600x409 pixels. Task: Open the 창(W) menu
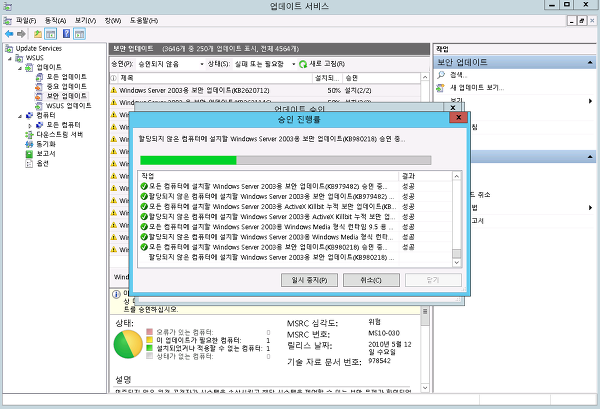click(113, 21)
